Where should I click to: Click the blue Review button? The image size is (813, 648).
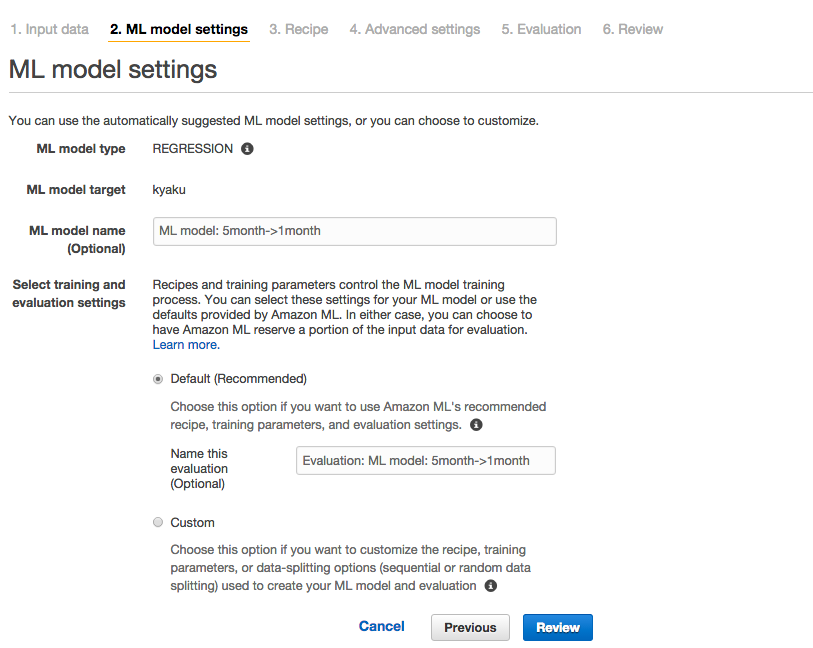pos(558,627)
